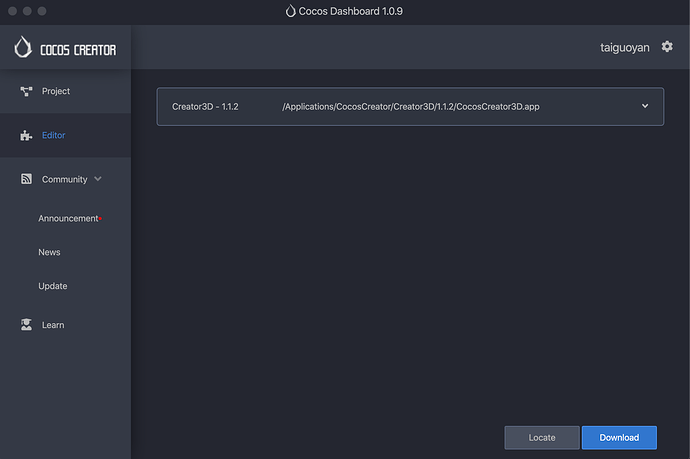Open the News page

coord(49,252)
